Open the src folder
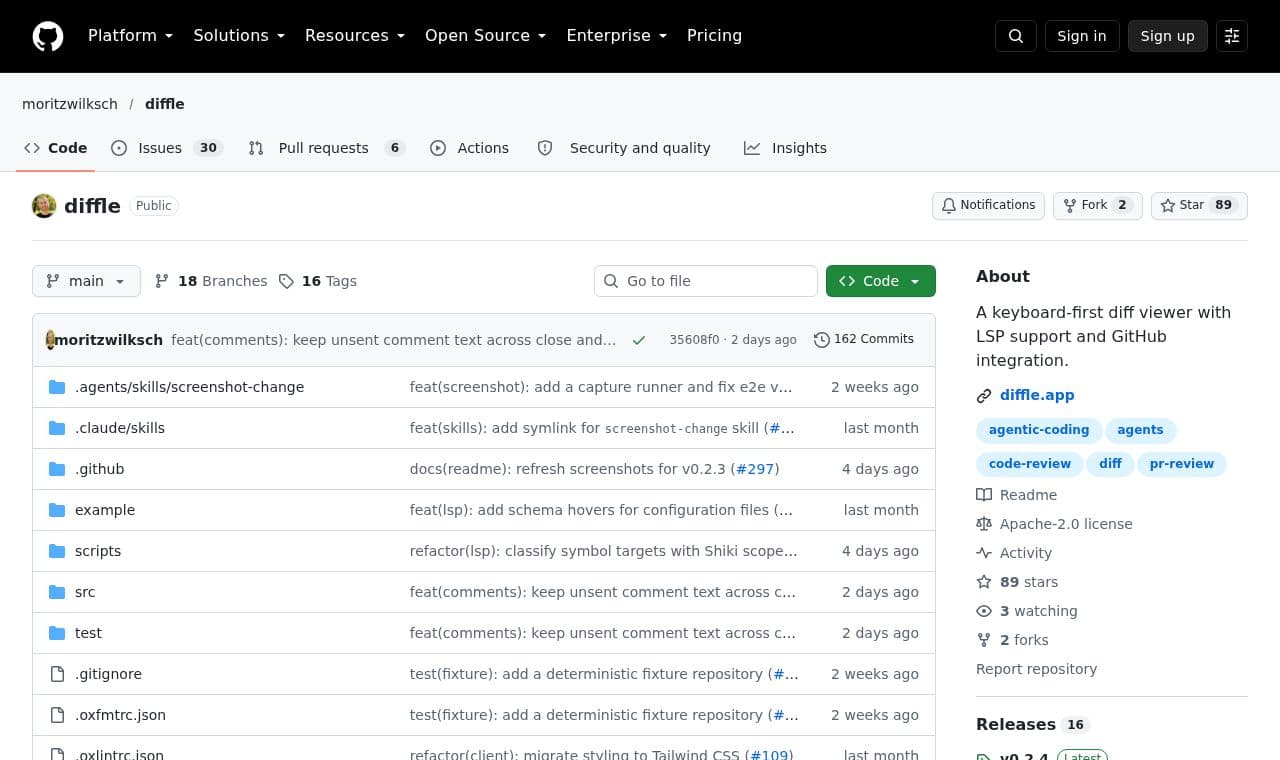Viewport: 1280px width, 760px height. [x=85, y=592]
